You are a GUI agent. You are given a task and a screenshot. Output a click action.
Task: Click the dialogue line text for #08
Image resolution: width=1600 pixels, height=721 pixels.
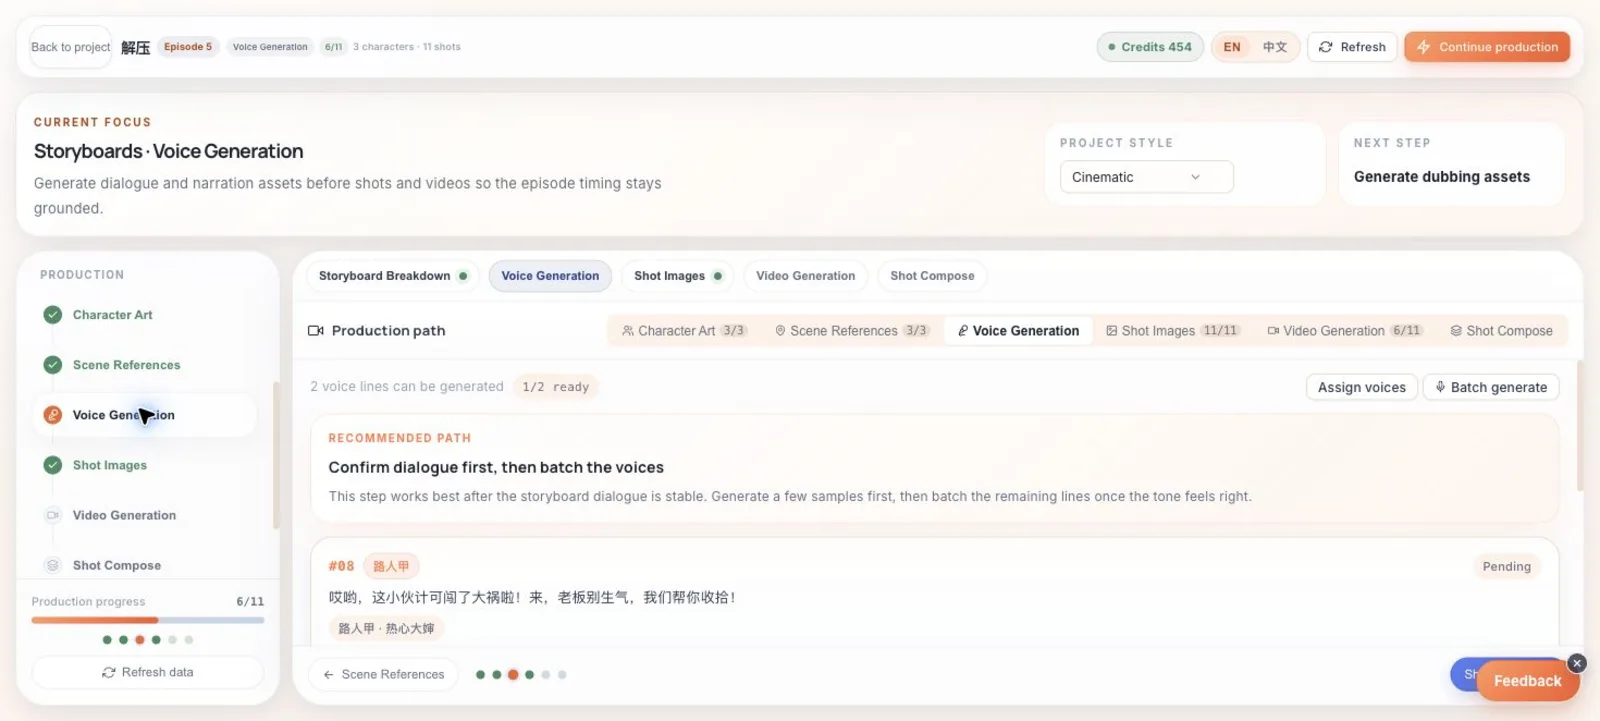coord(532,597)
